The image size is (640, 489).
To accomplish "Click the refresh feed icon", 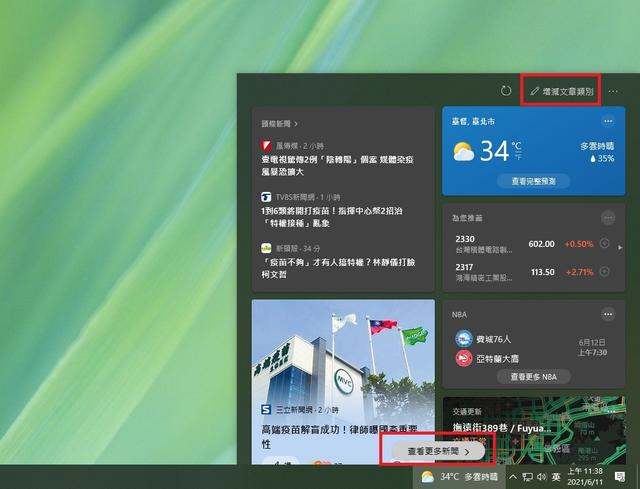I will tap(506, 91).
